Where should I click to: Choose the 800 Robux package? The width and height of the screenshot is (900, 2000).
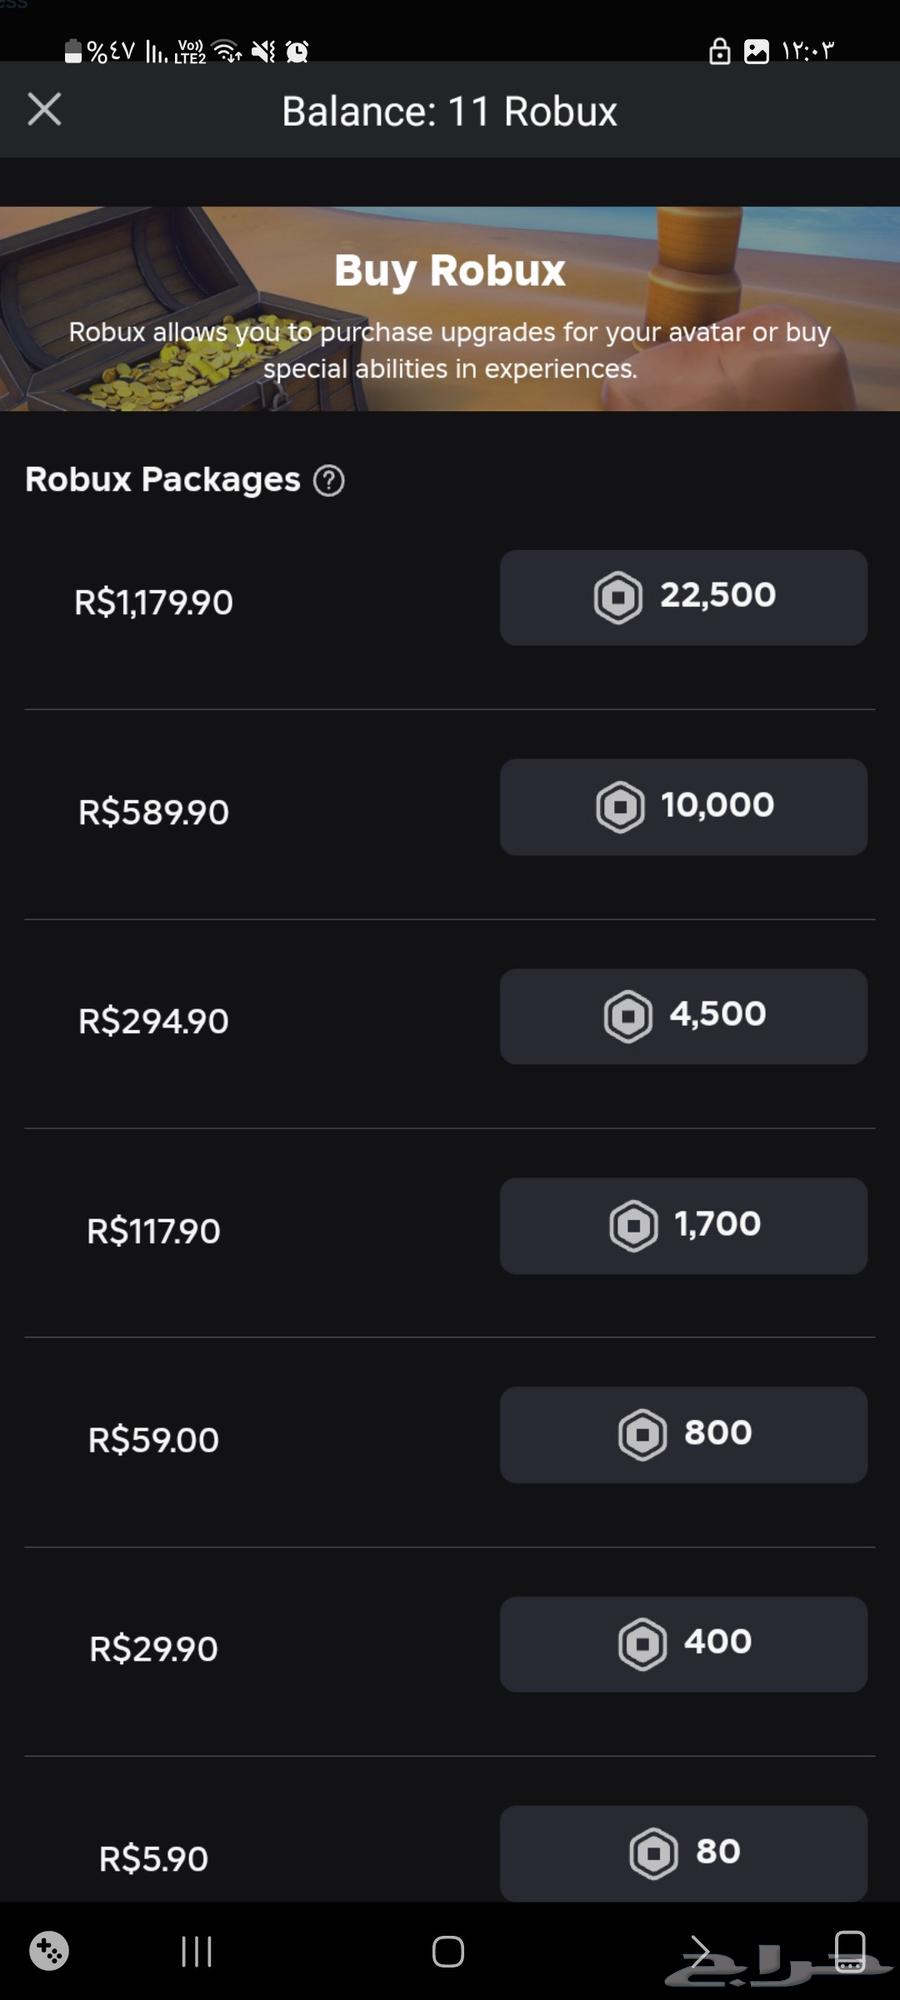click(683, 1434)
